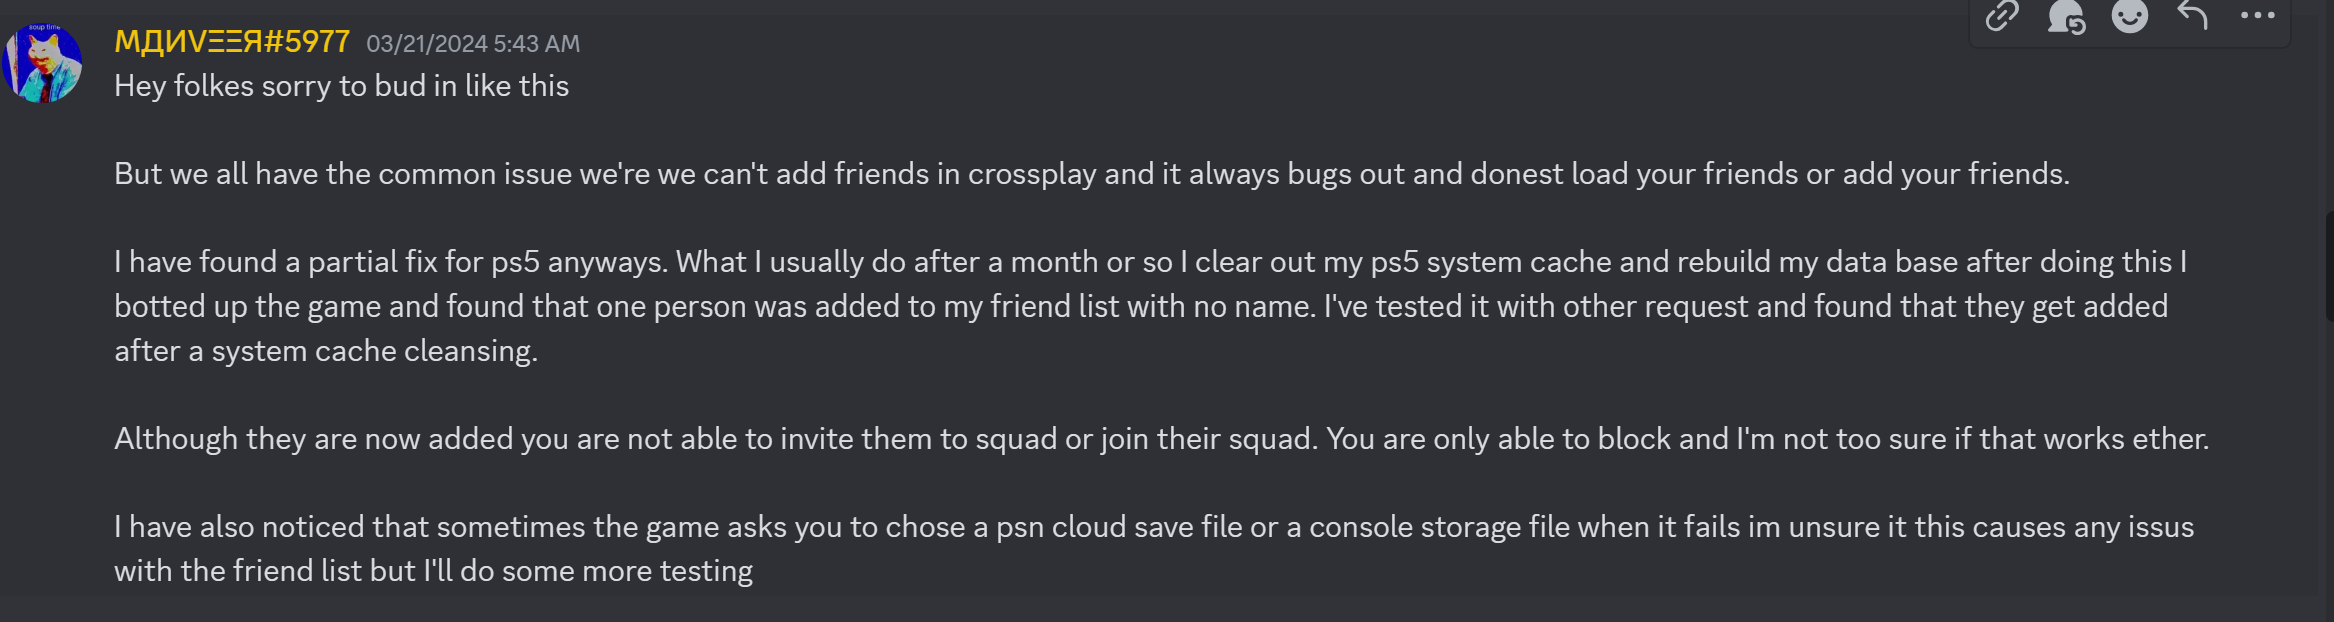This screenshot has width=2334, height=622.
Task: Click paragraph starting "Although they are now added"
Action: [1160, 439]
